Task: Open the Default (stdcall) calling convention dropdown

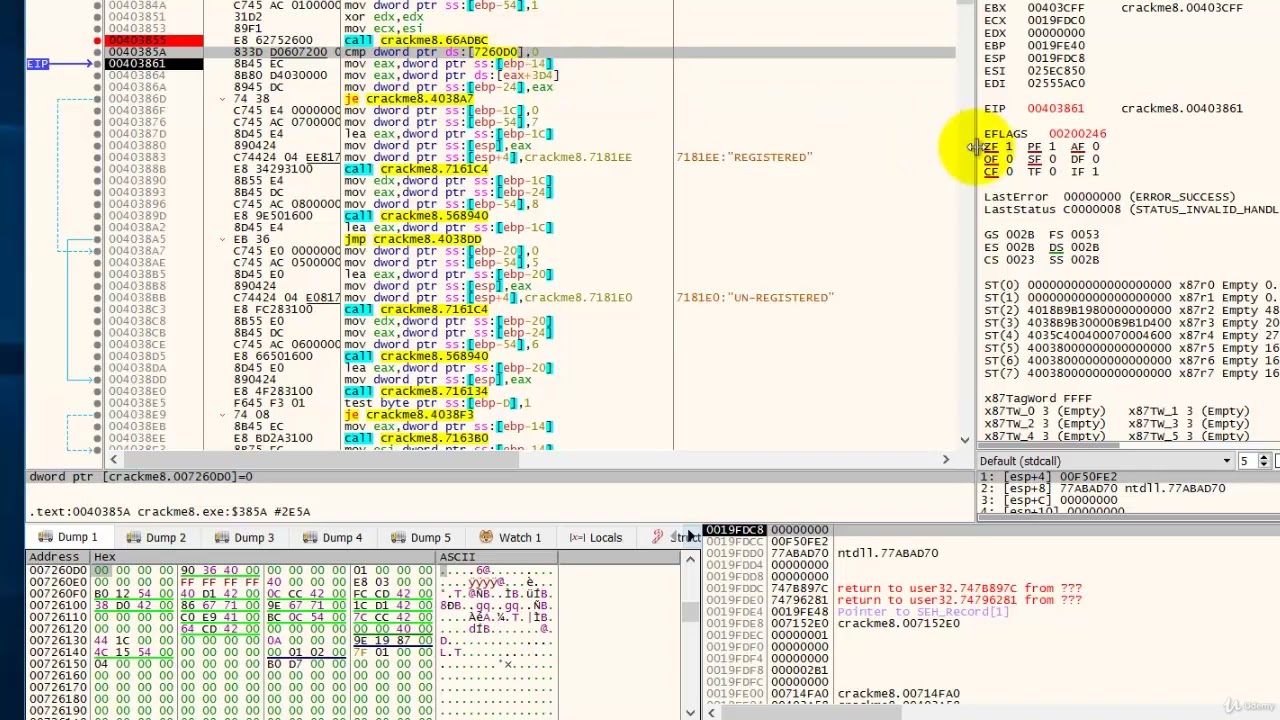Action: [1106, 461]
